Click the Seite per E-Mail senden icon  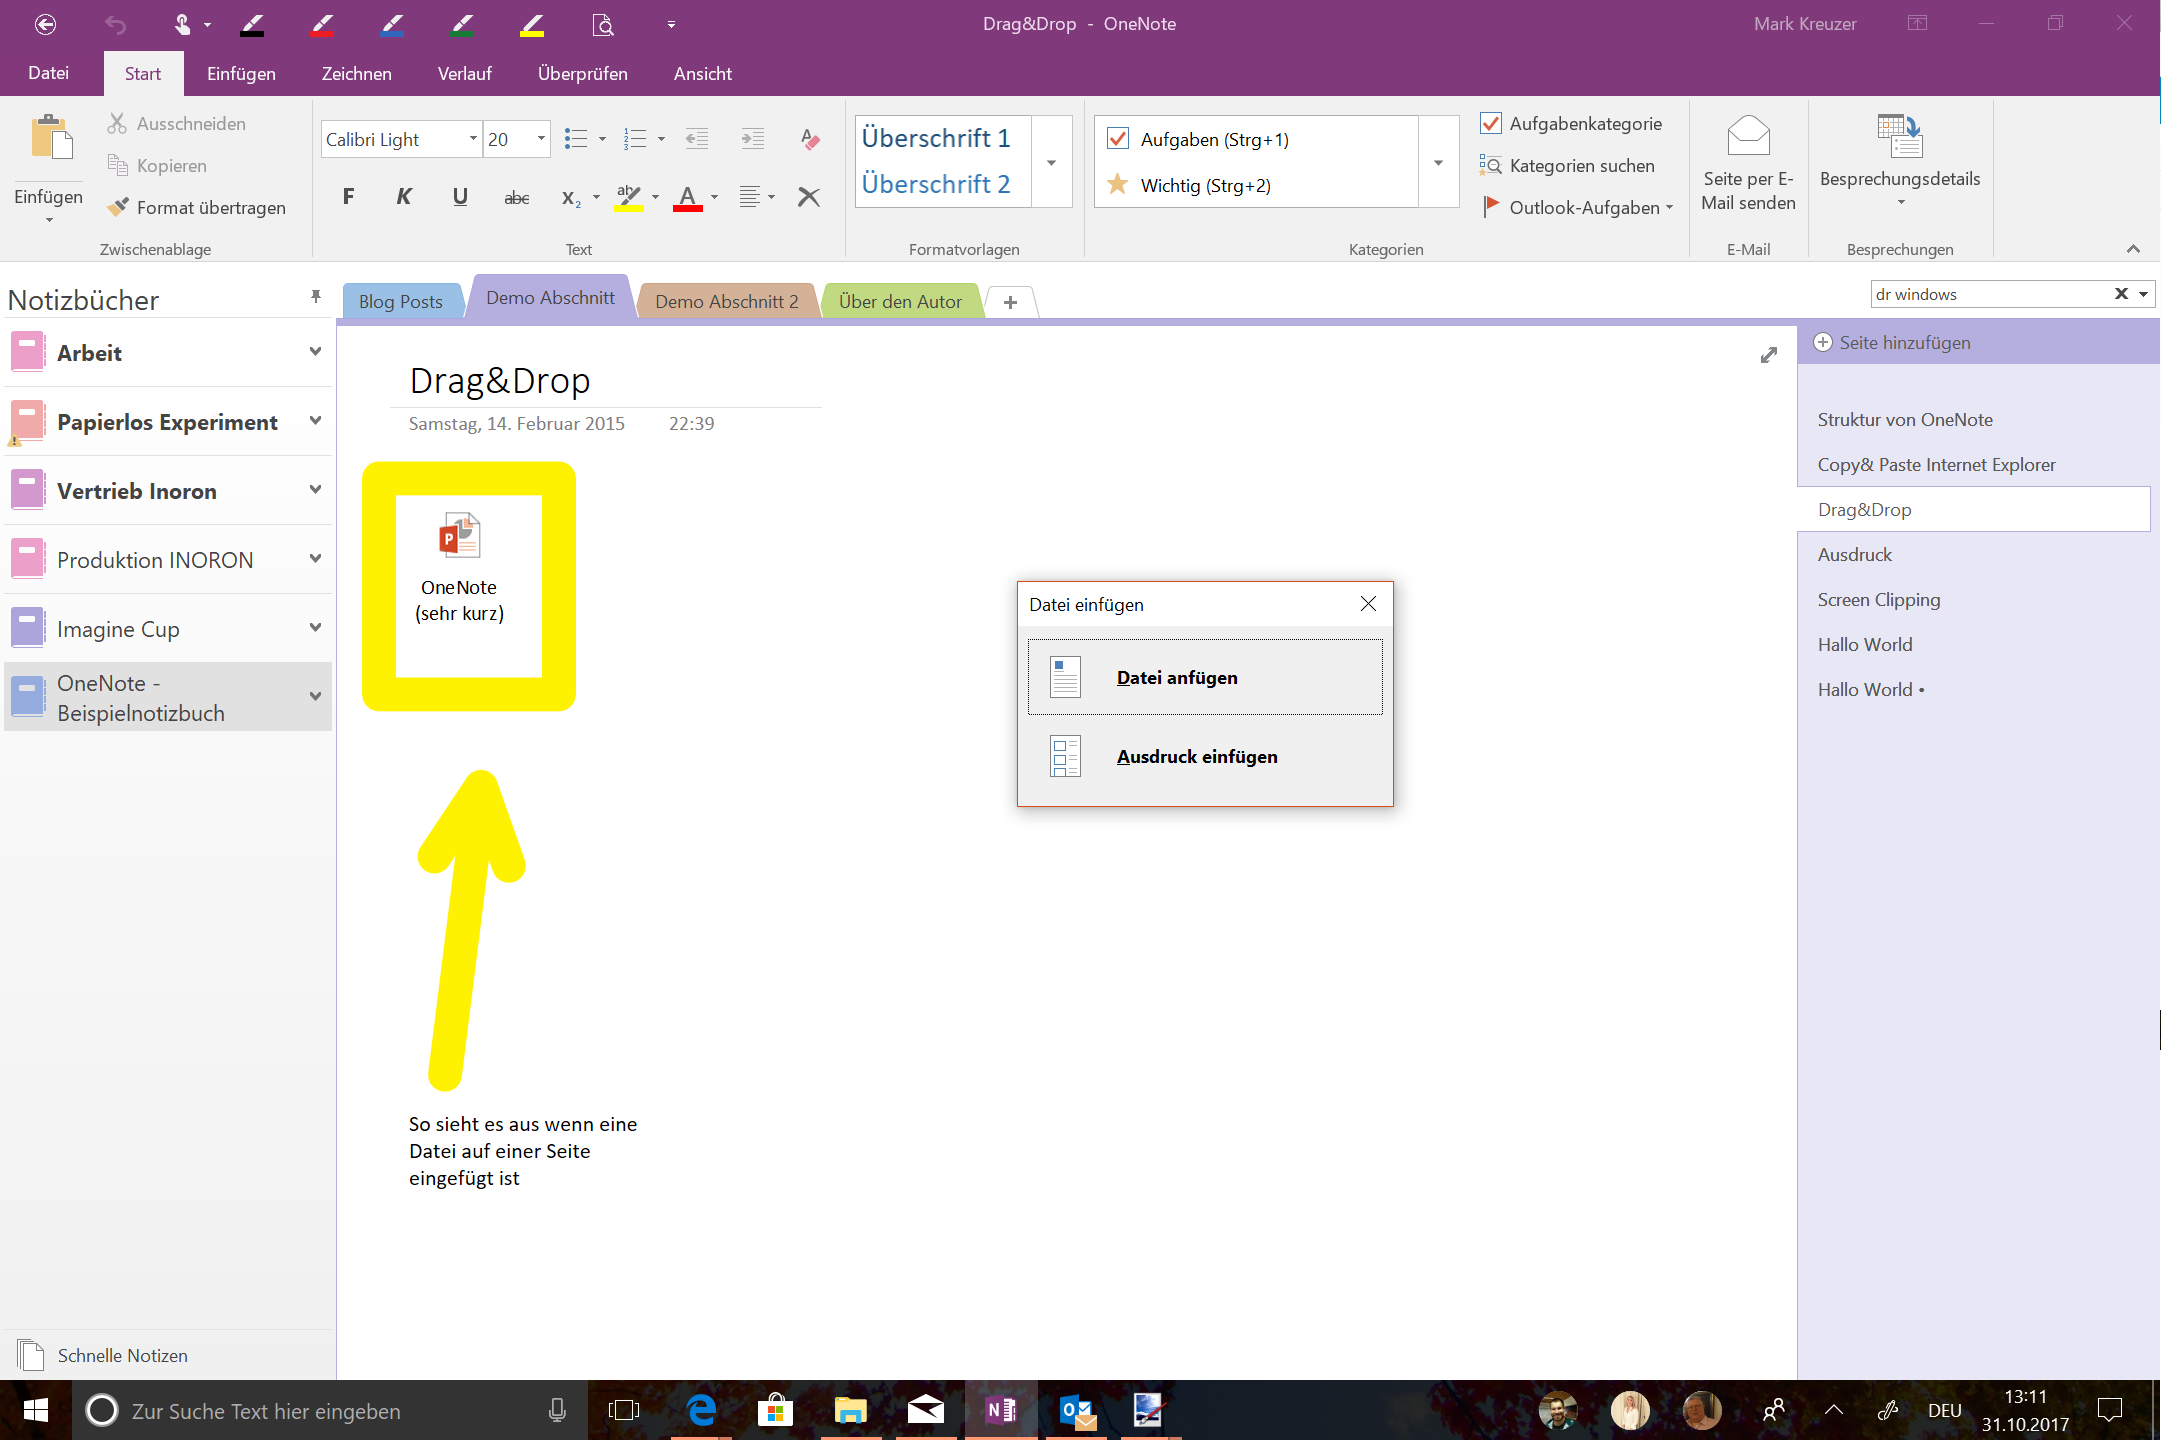pos(1748,136)
